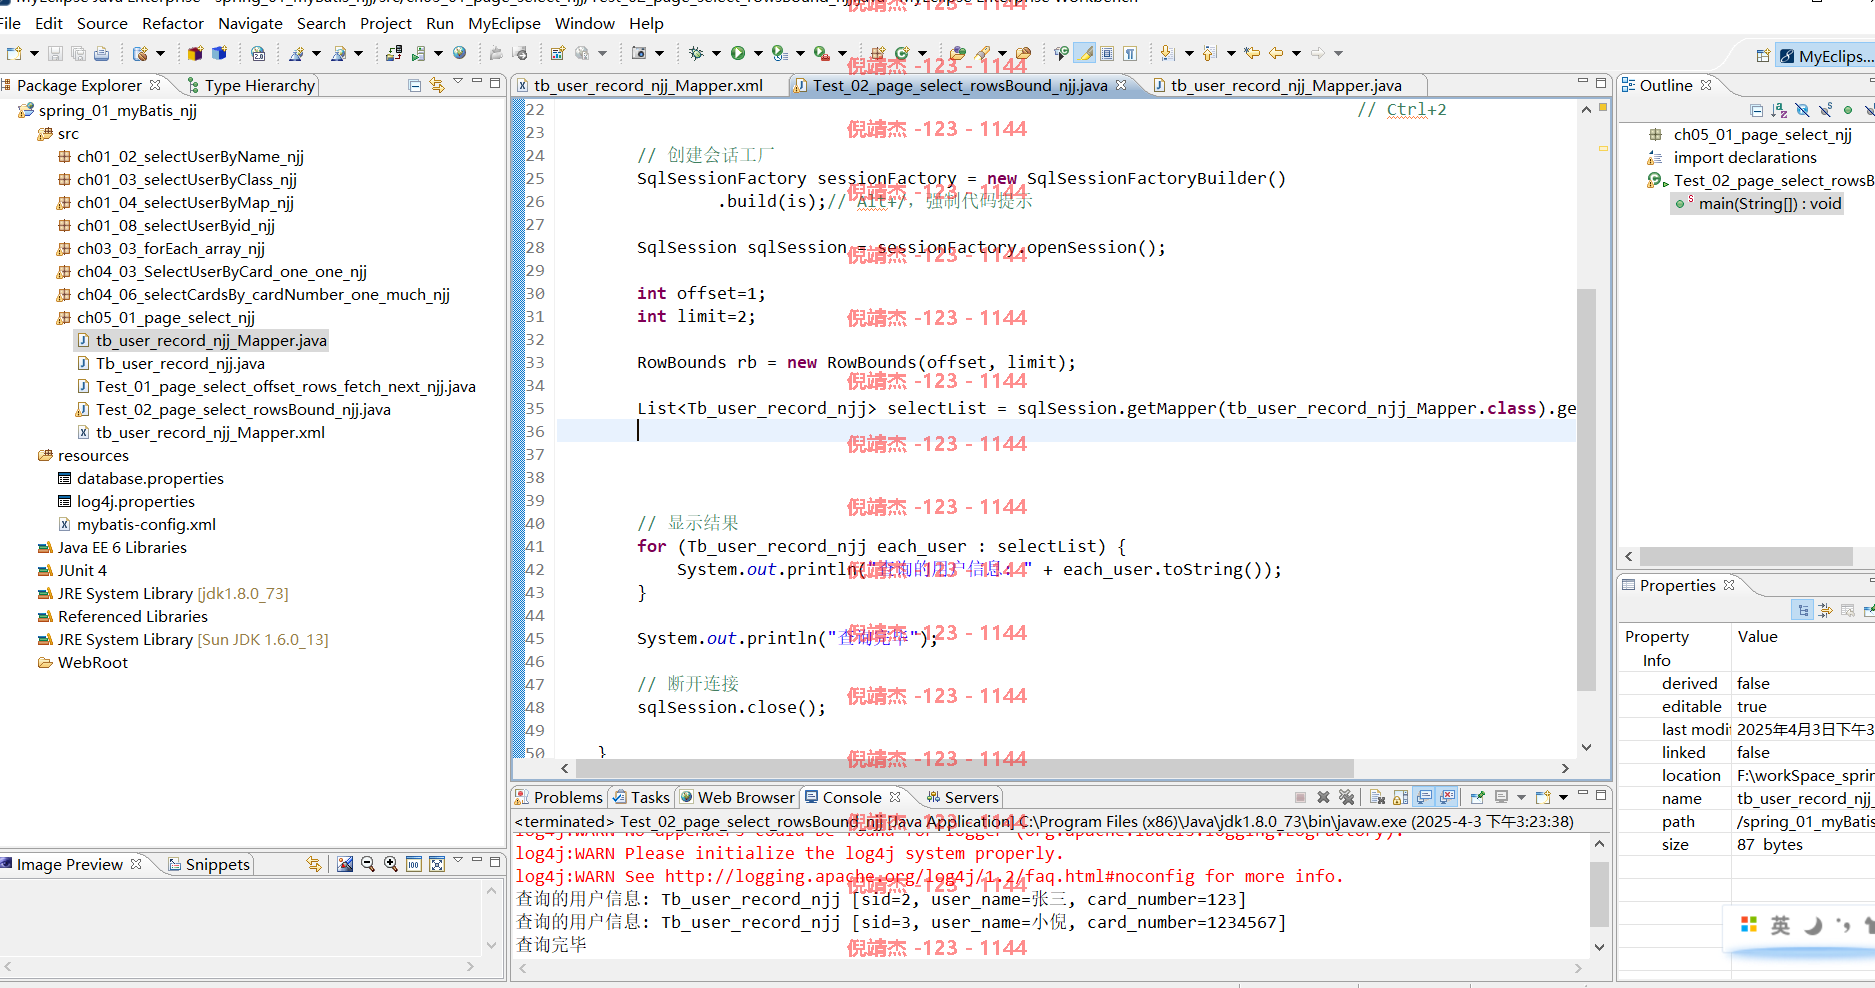
Task: Switch to the Problems tab
Action: (558, 797)
